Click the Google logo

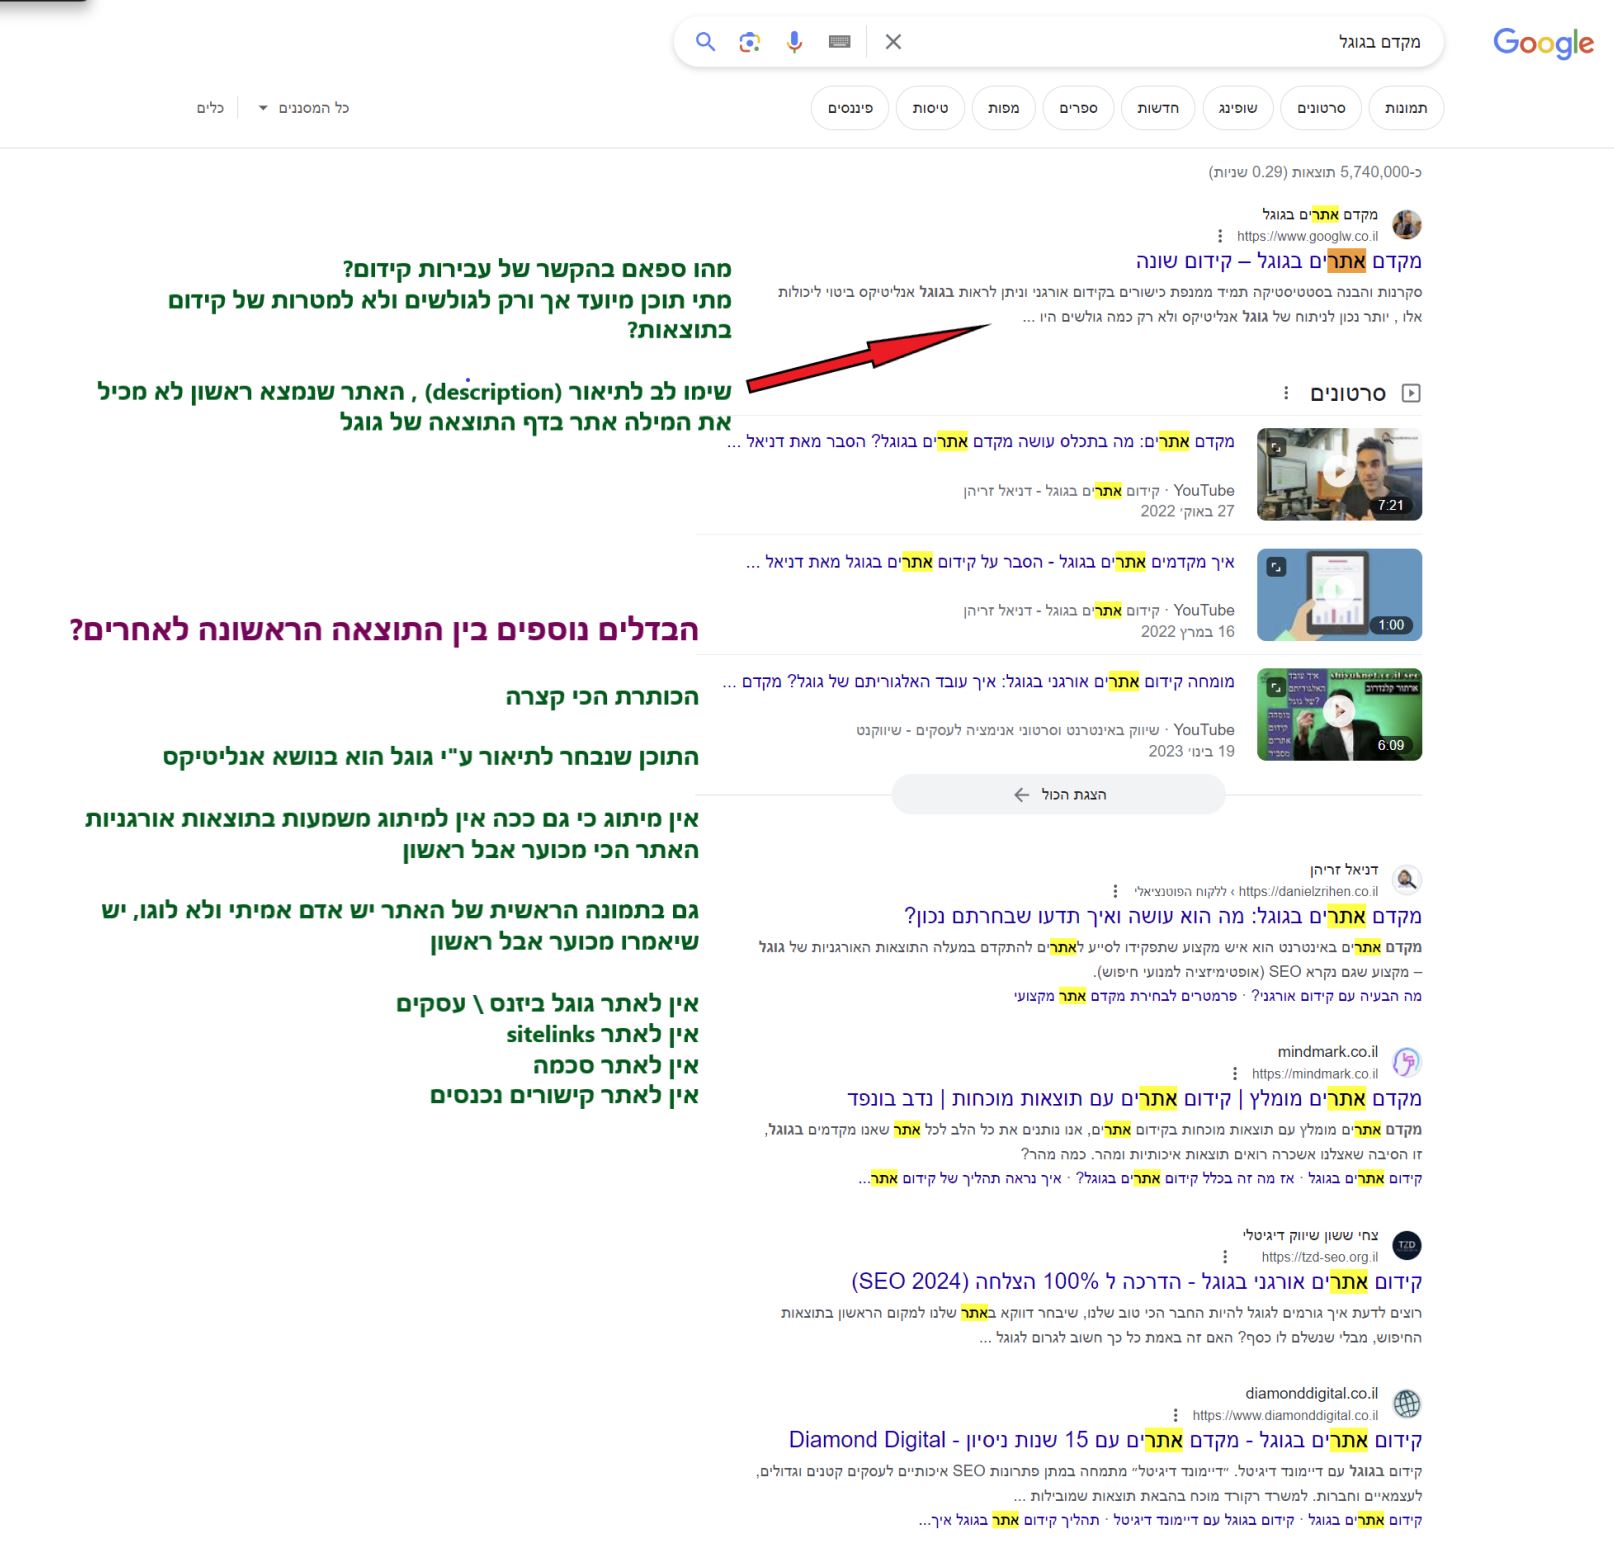click(x=1543, y=43)
